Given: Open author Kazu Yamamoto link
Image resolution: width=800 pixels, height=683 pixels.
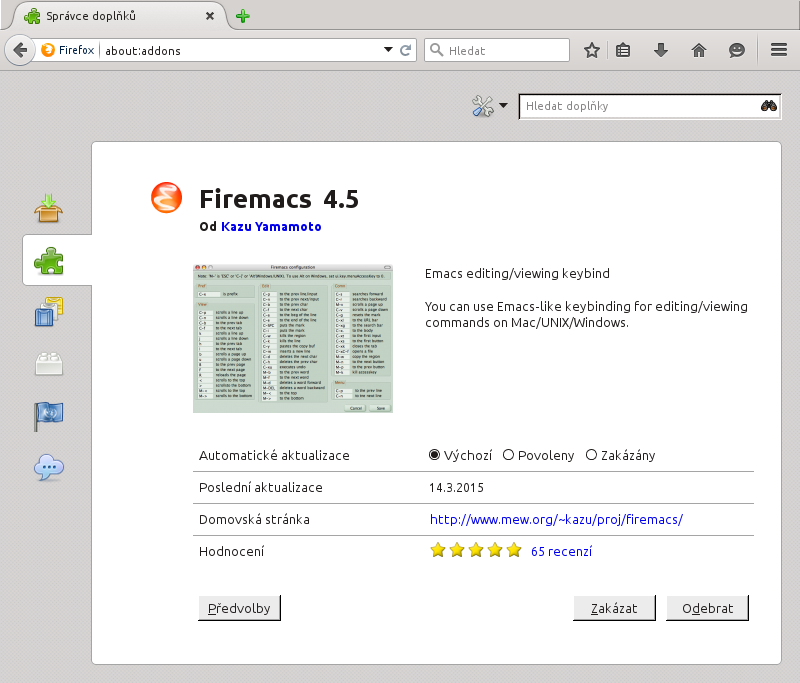Looking at the screenshot, I should (x=271, y=226).
